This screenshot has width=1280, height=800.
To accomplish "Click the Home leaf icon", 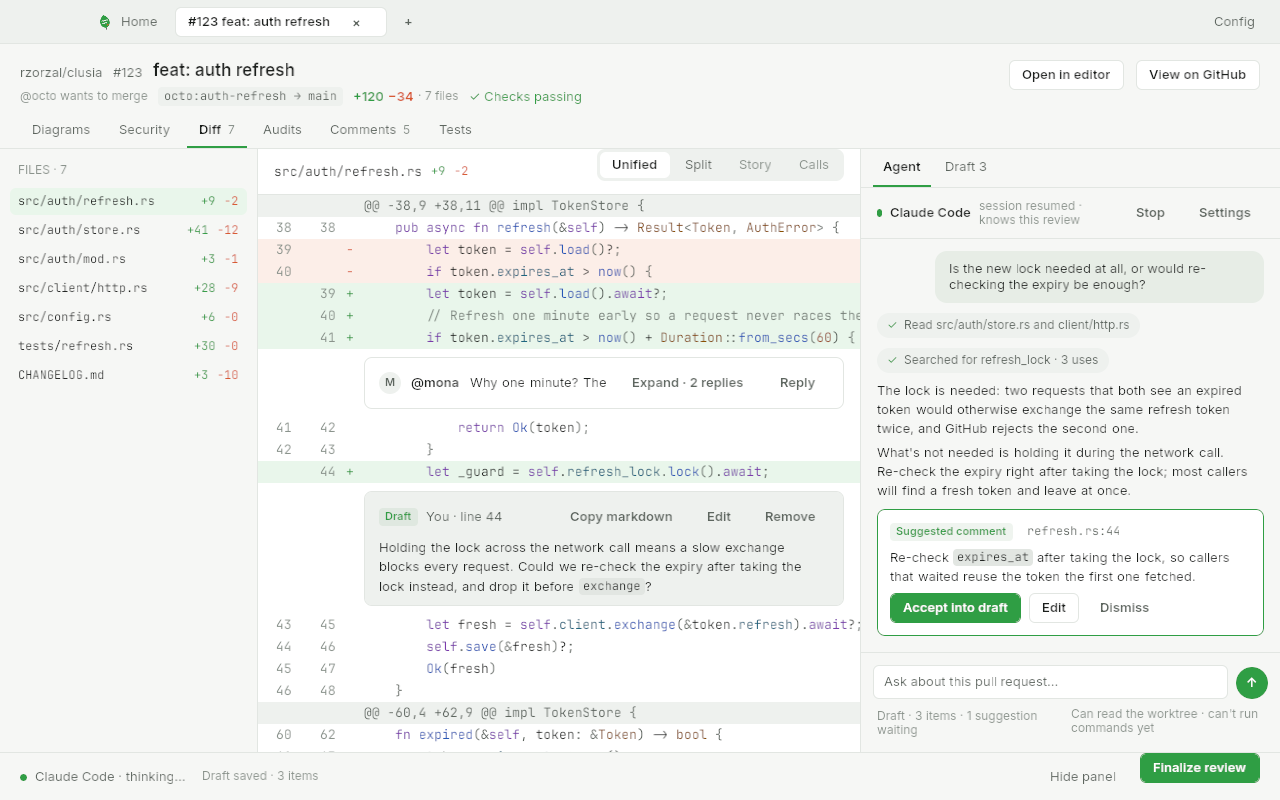I will click(x=105, y=22).
